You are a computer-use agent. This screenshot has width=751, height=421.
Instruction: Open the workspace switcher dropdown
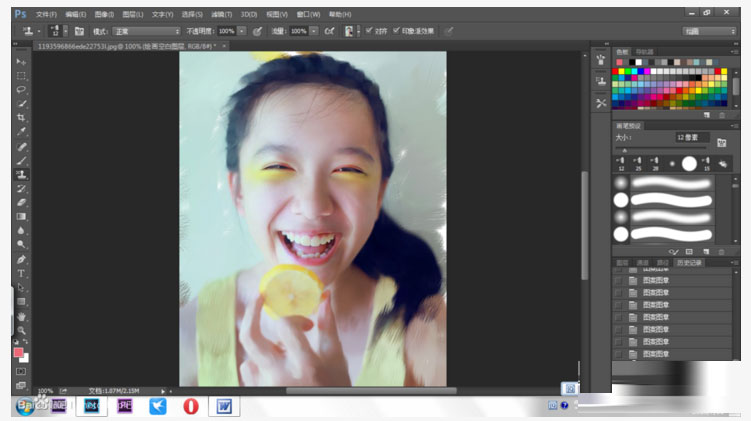709,31
